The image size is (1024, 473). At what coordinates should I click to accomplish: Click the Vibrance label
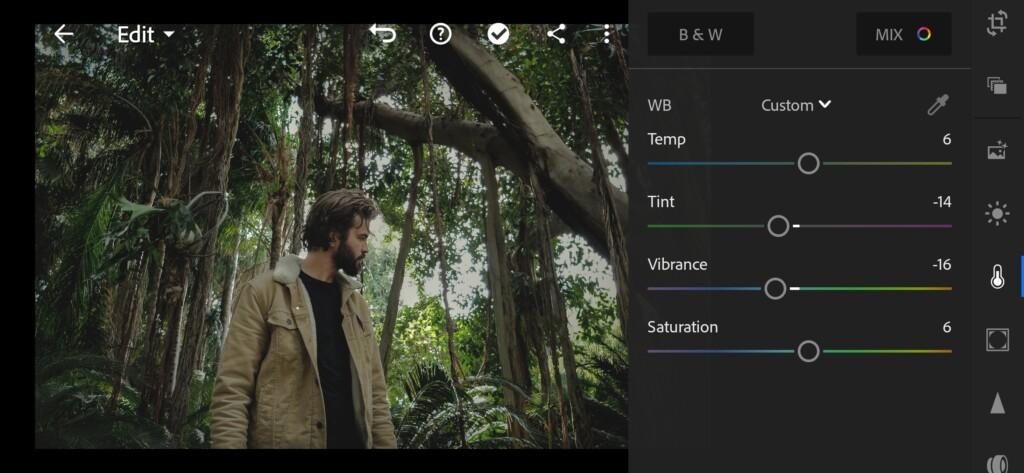(677, 265)
